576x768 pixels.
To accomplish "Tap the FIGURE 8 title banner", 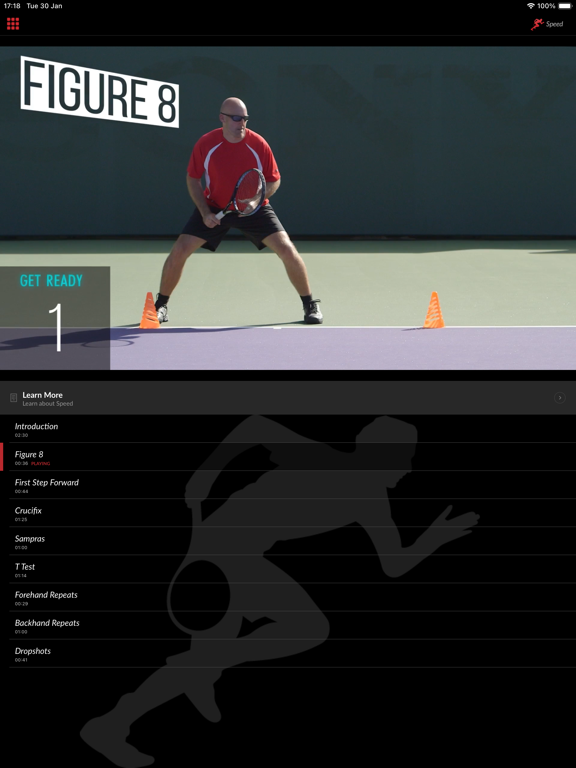I will pos(99,92).
